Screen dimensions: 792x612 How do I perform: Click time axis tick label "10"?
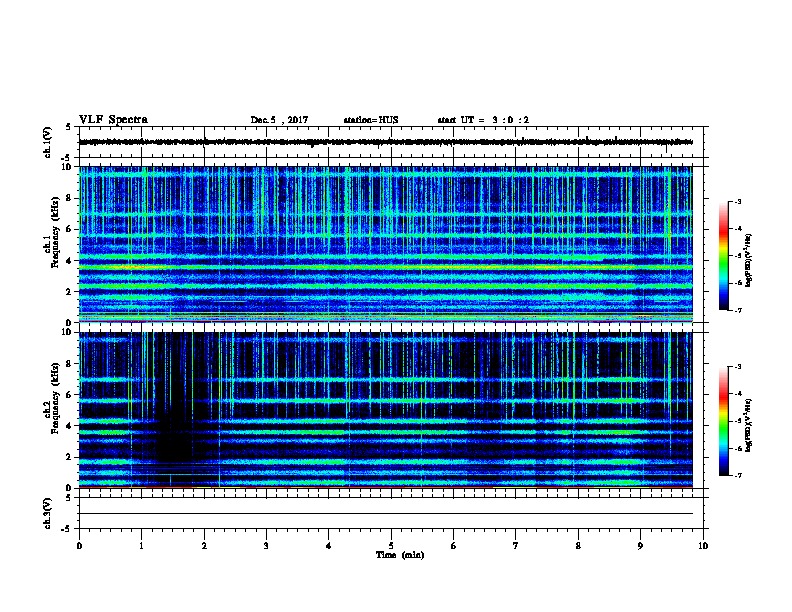(703, 546)
